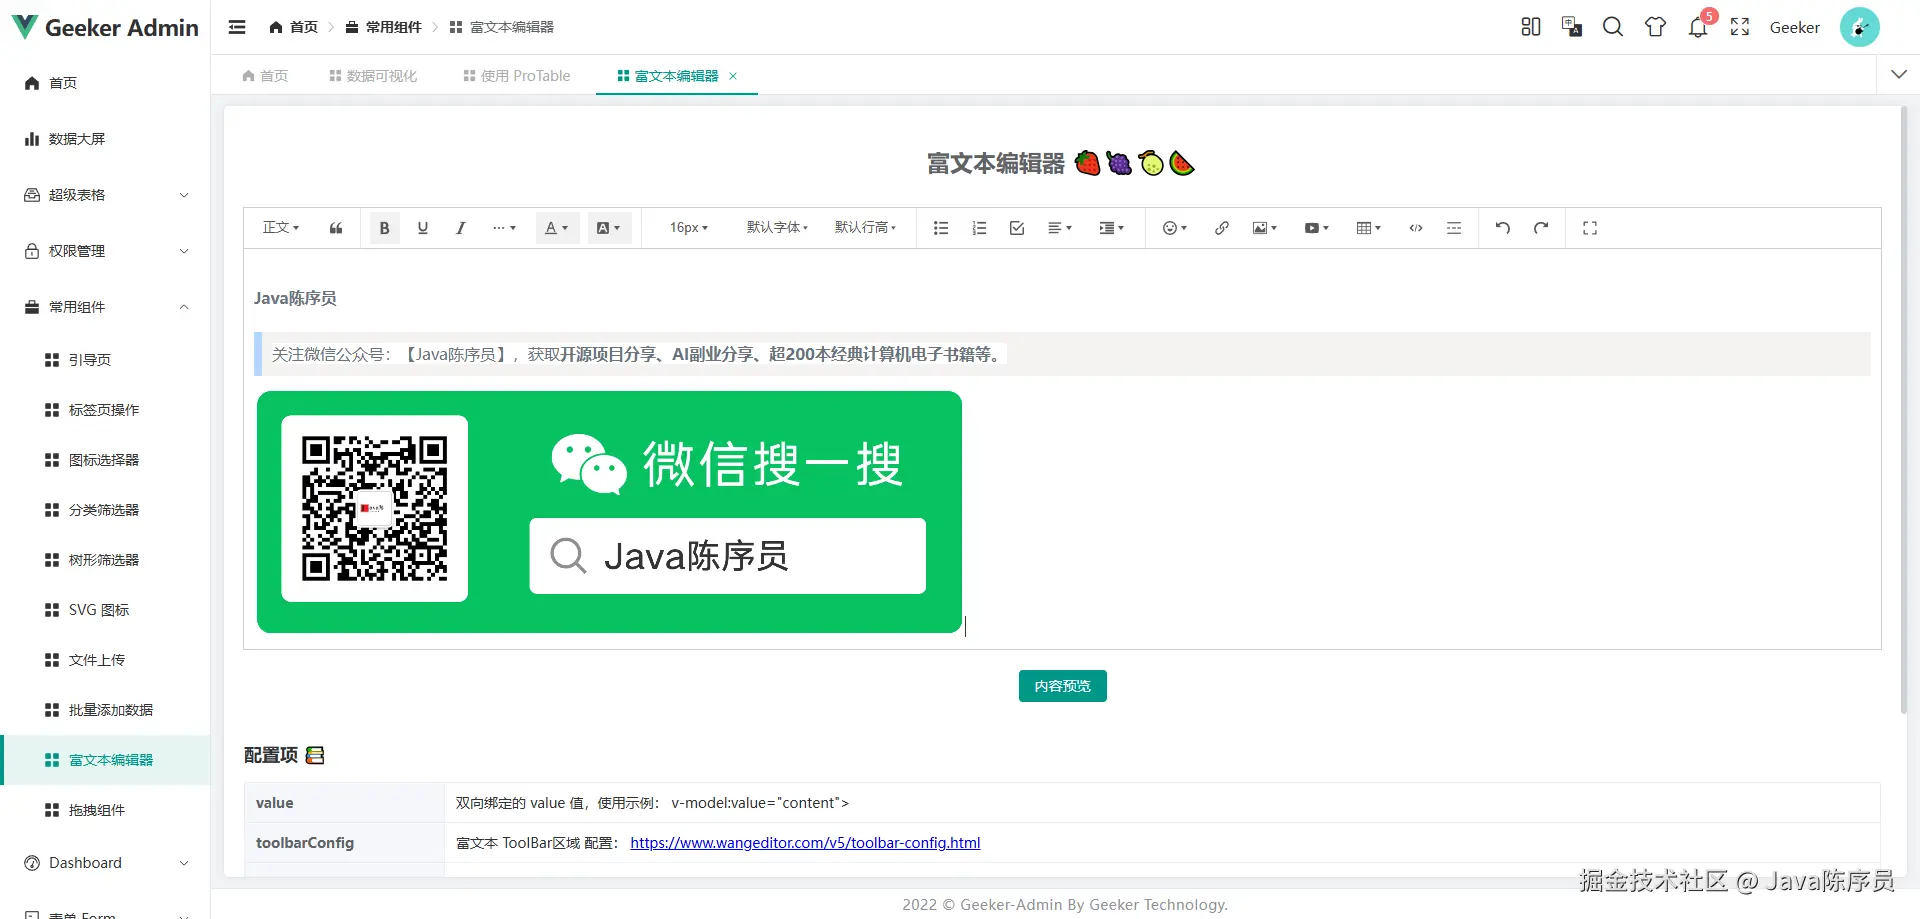Insert a code block

(x=1416, y=228)
